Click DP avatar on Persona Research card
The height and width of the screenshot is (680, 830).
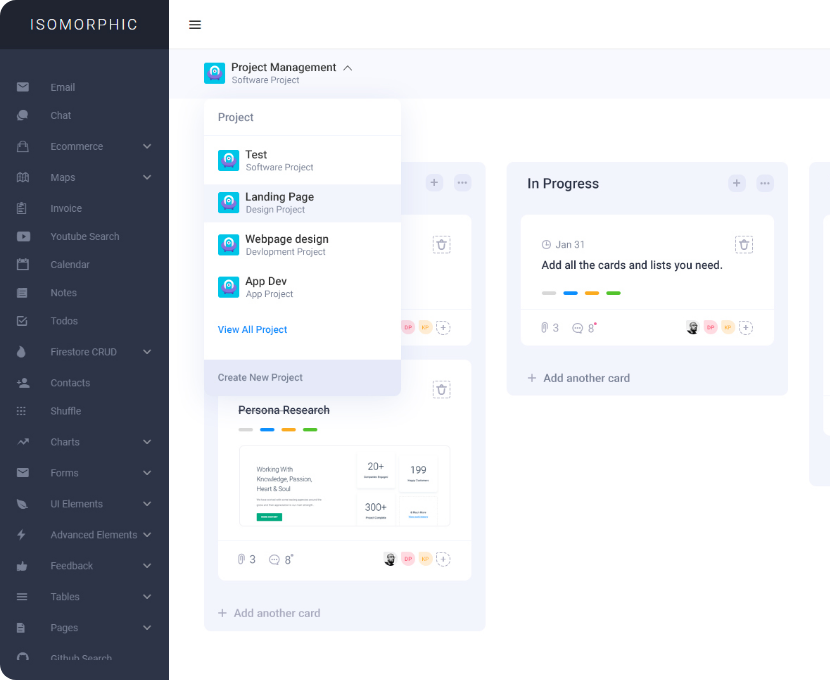[408, 559]
